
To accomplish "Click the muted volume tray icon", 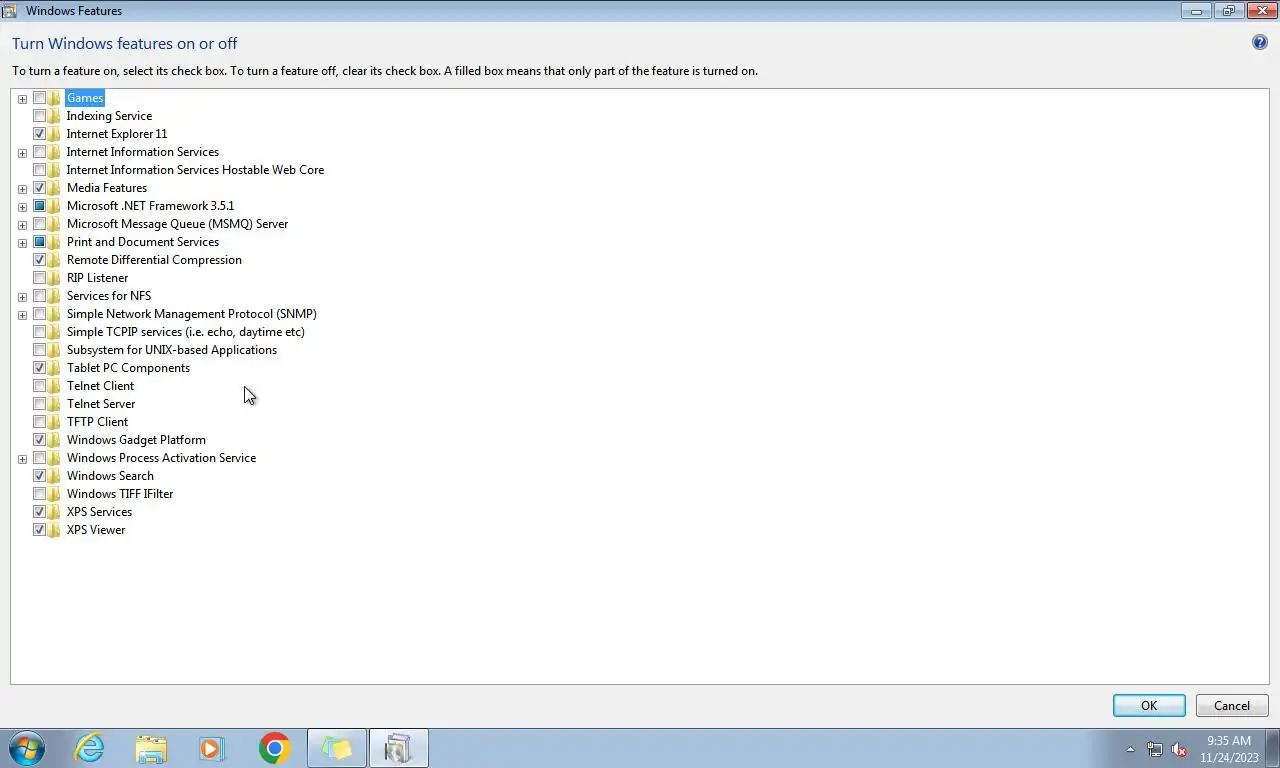I will click(x=1179, y=749).
